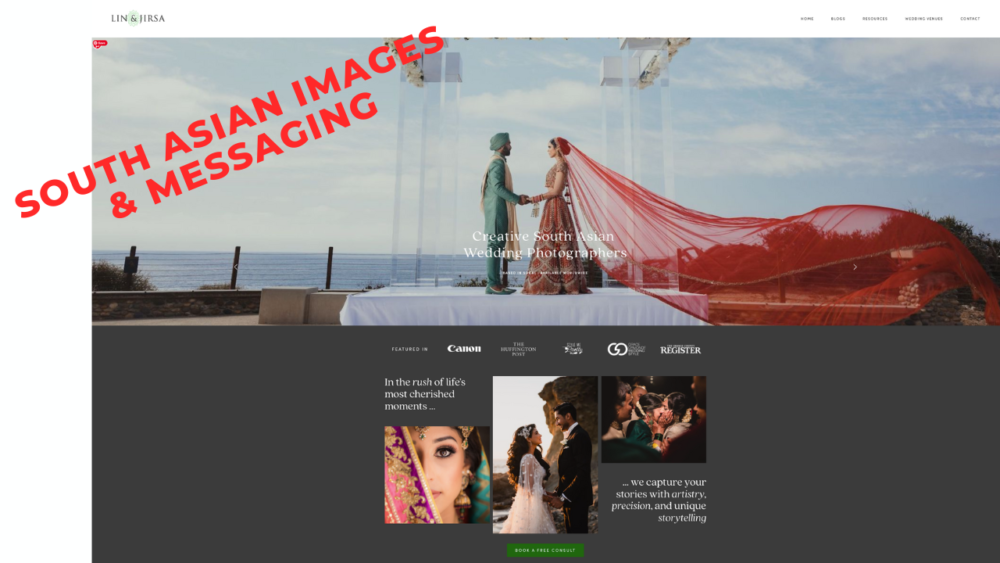Image resolution: width=1000 pixels, height=563 pixels.
Task: Click the interlocking rings wedding style logo
Action: point(618,349)
